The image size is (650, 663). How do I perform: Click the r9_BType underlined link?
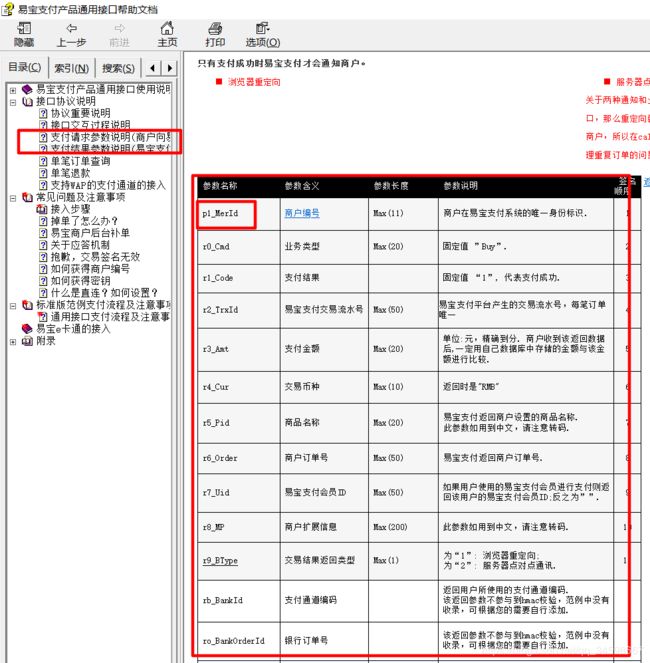pos(220,561)
